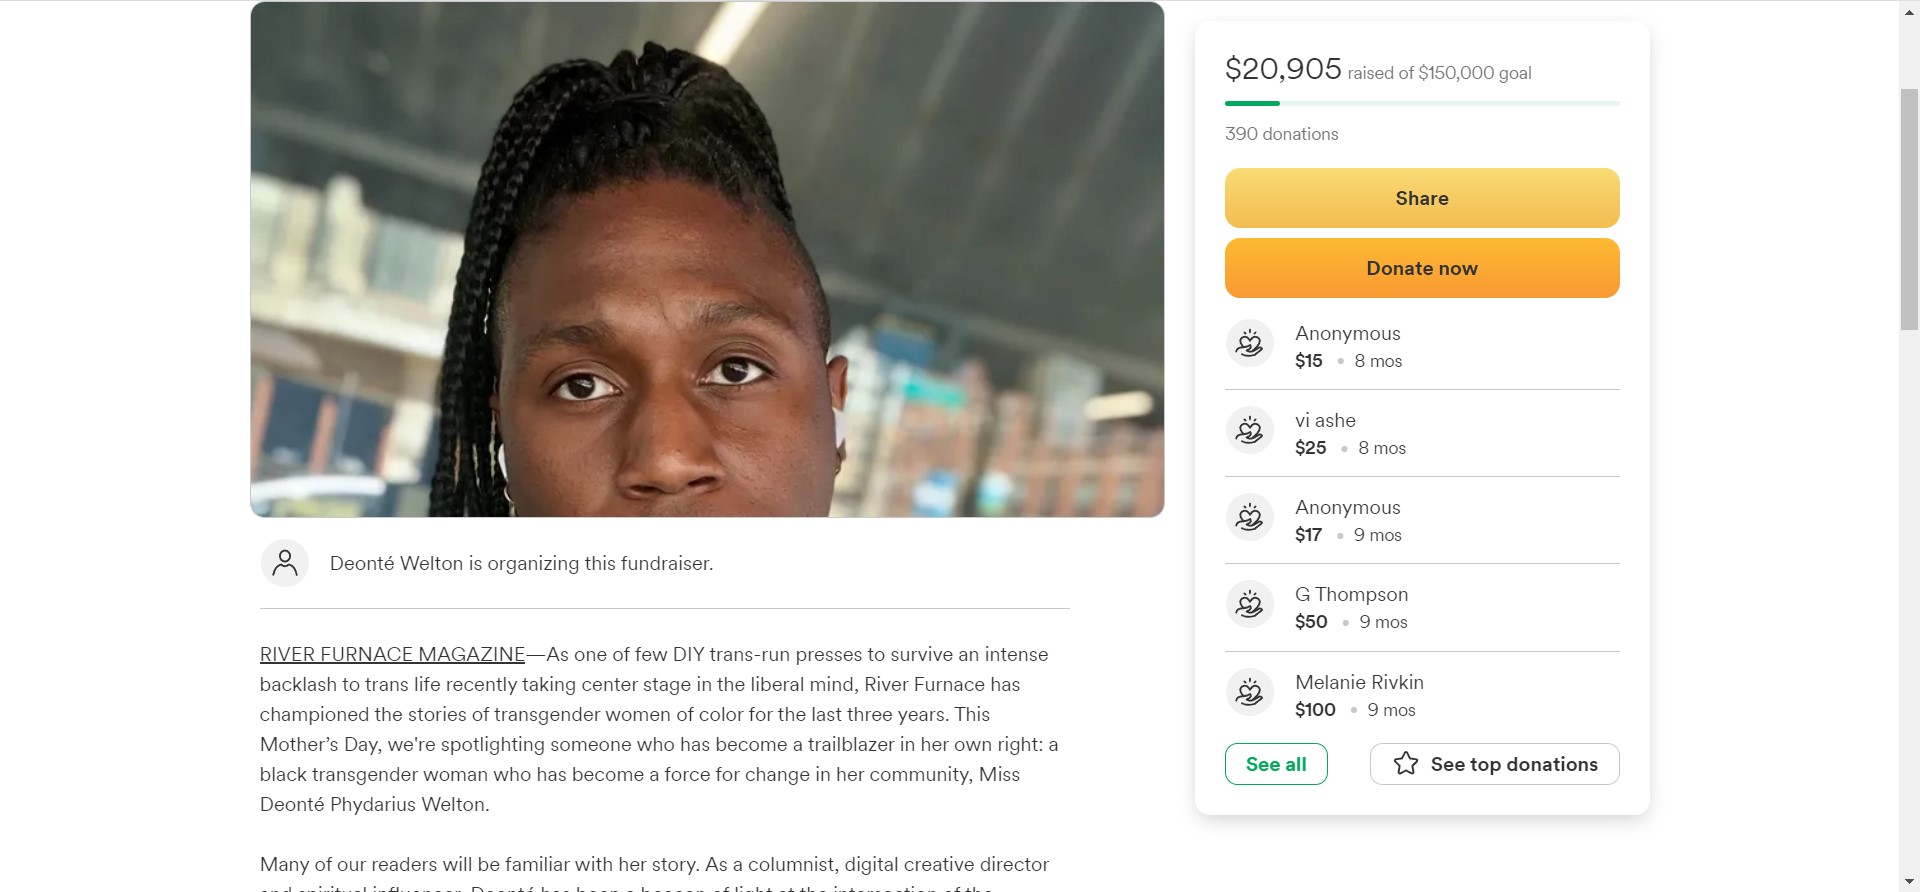Click the 390 donations count
The width and height of the screenshot is (1920, 892).
click(x=1281, y=134)
